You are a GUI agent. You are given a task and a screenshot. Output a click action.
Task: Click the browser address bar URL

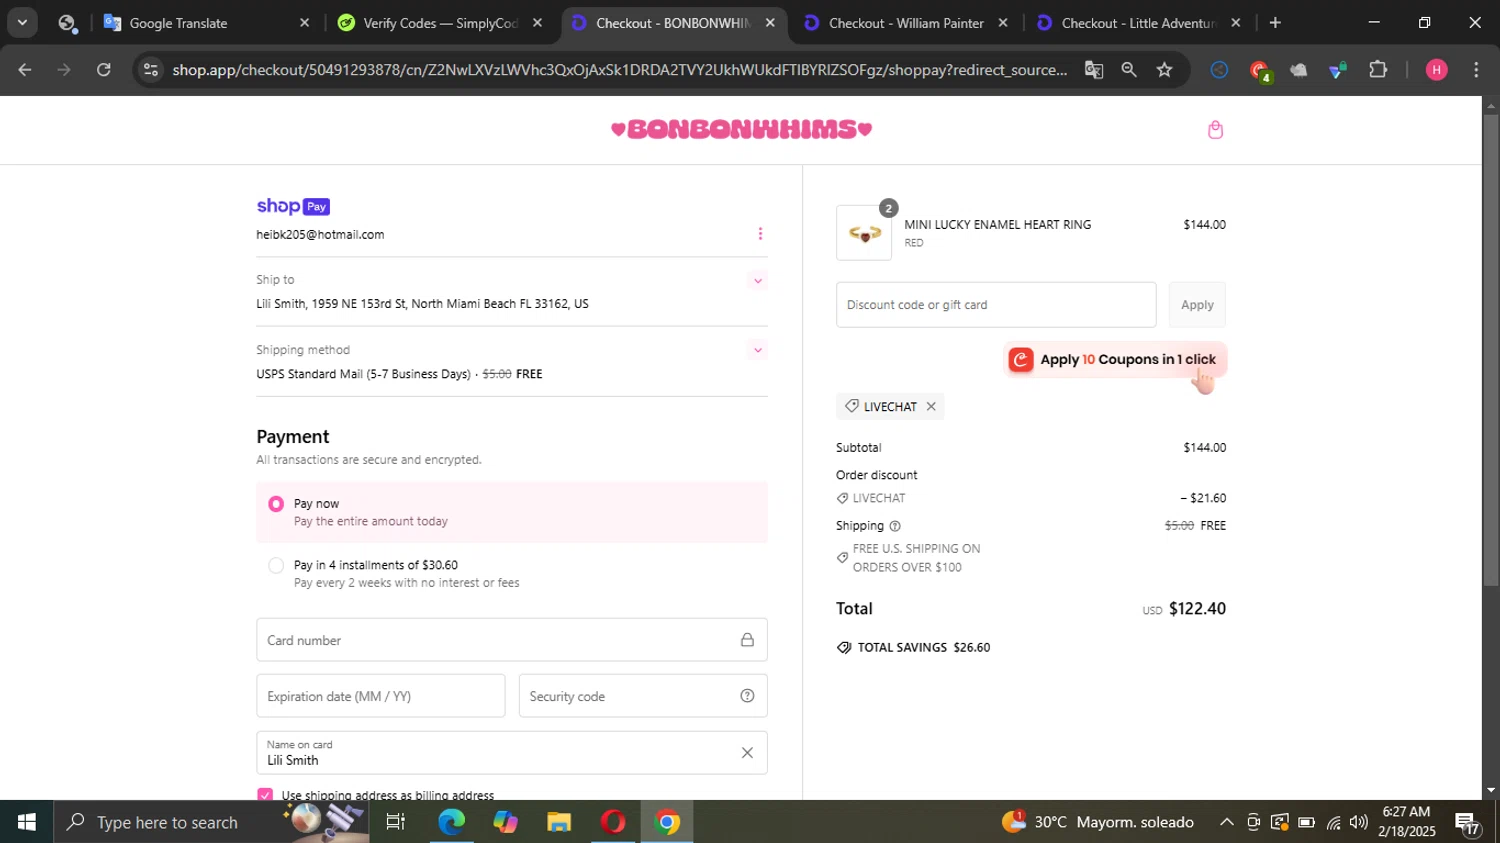tap(619, 70)
